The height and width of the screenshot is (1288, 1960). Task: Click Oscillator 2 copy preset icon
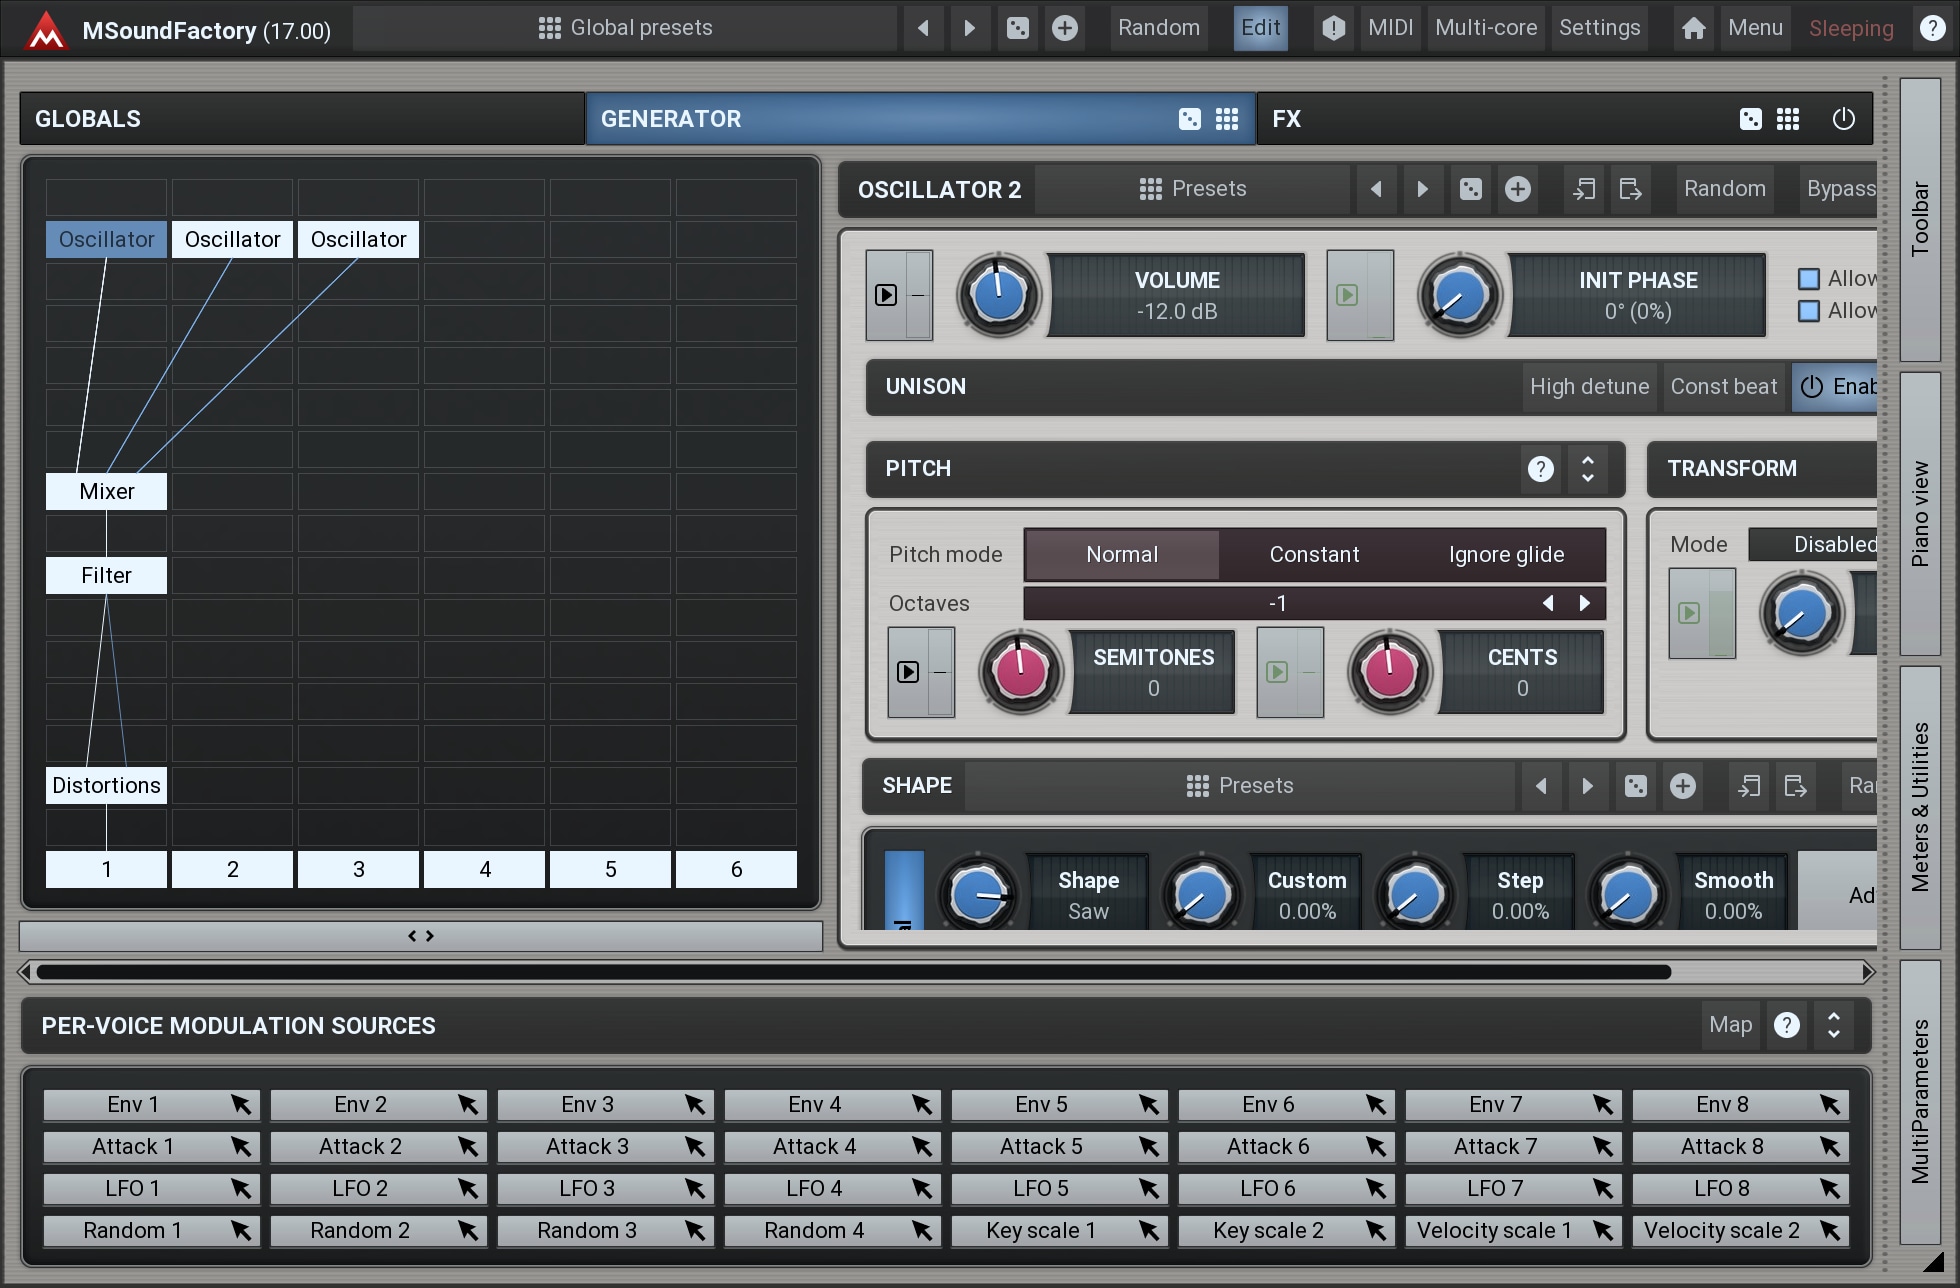(1584, 189)
